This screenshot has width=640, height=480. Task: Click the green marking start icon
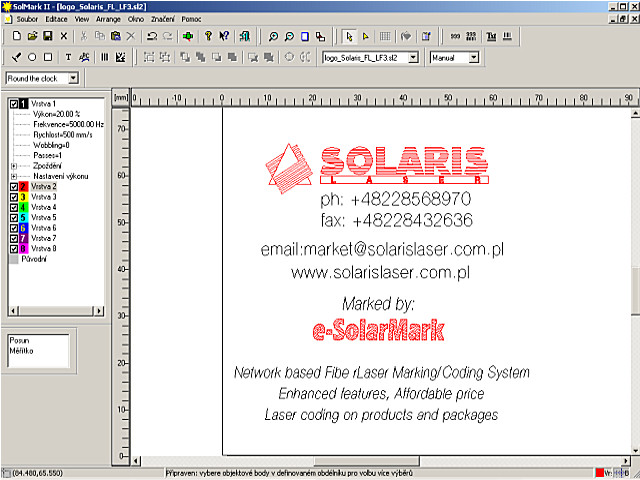coord(188,36)
